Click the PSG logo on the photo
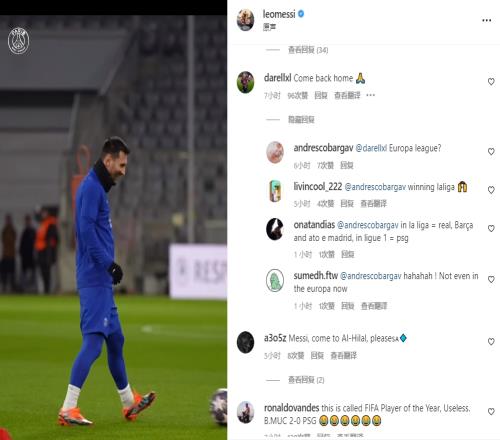This screenshot has width=500, height=440. pyautogui.click(x=18, y=41)
